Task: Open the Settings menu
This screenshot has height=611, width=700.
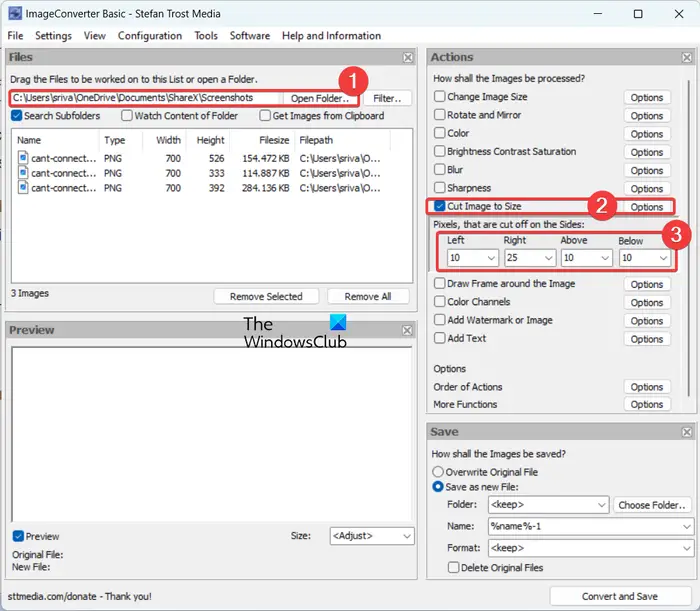Action: pyautogui.click(x=53, y=36)
